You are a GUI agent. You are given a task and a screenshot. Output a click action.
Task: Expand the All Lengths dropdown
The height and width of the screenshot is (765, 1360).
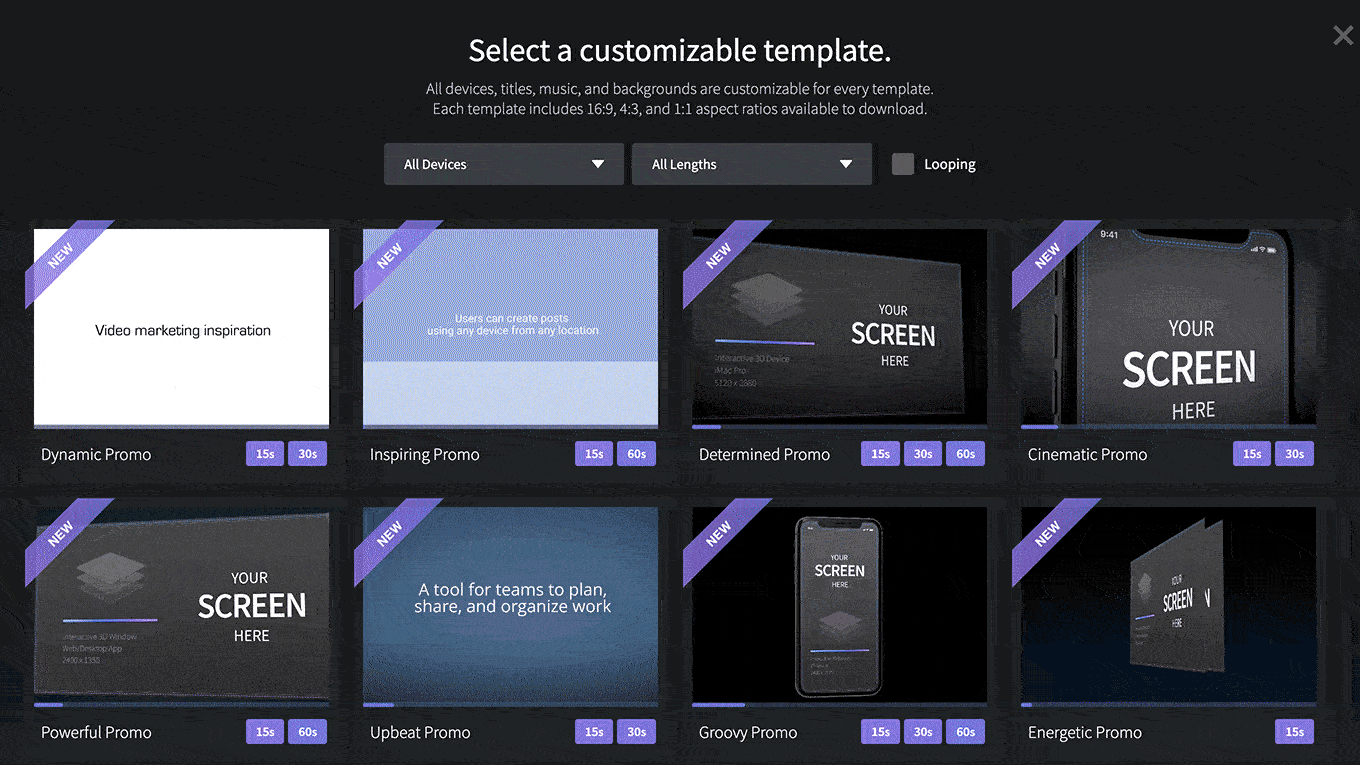[751, 164]
